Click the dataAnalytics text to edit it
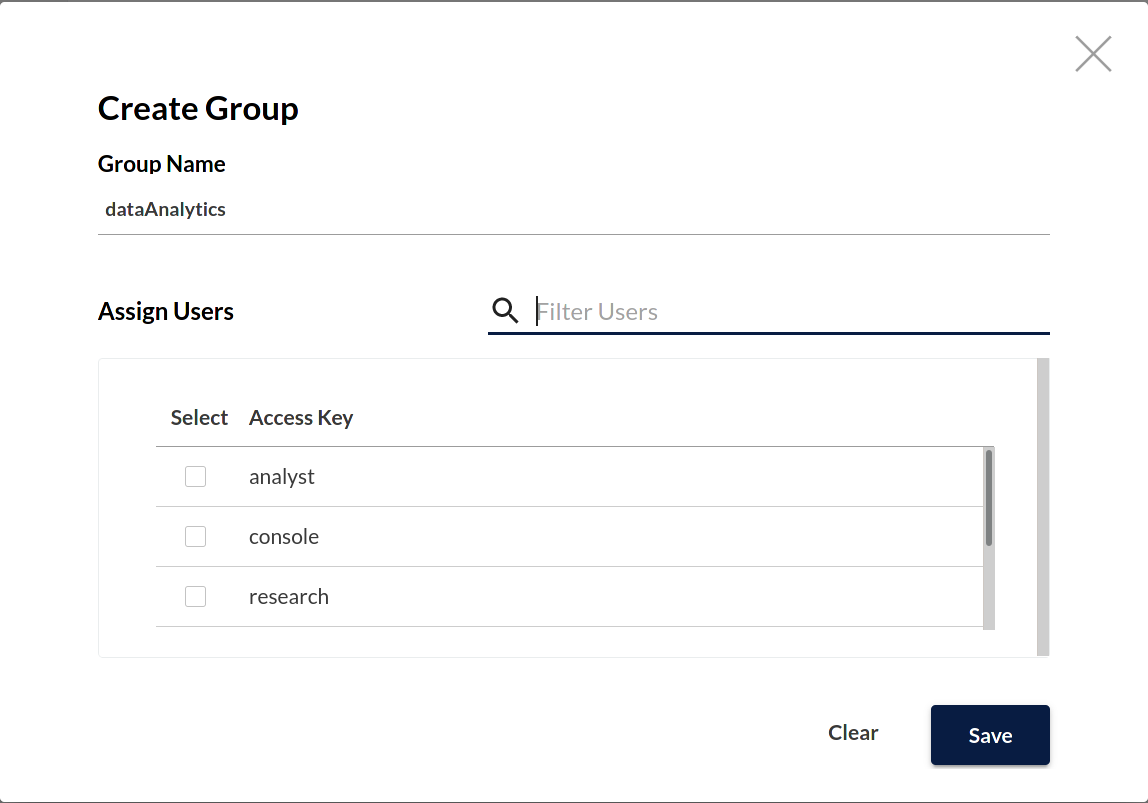This screenshot has width=1148, height=803. tap(165, 209)
